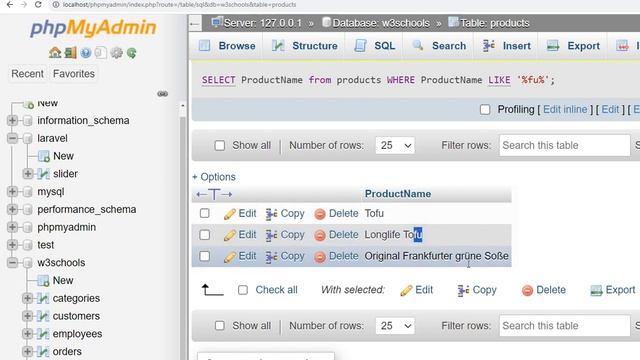Image resolution: width=640 pixels, height=360 pixels.
Task: Click the top Filter rows search field
Action: 564,145
